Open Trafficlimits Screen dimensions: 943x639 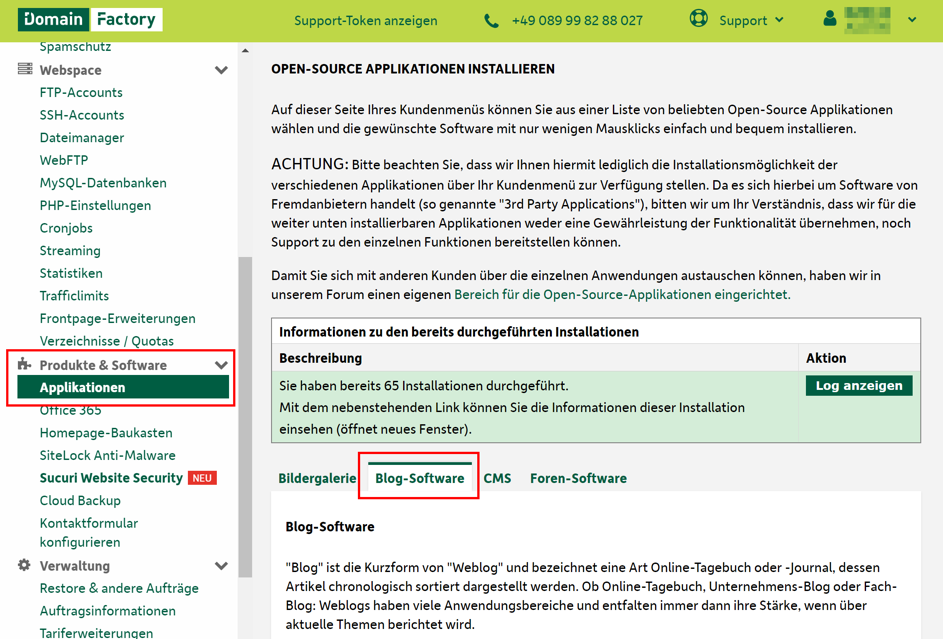74,296
